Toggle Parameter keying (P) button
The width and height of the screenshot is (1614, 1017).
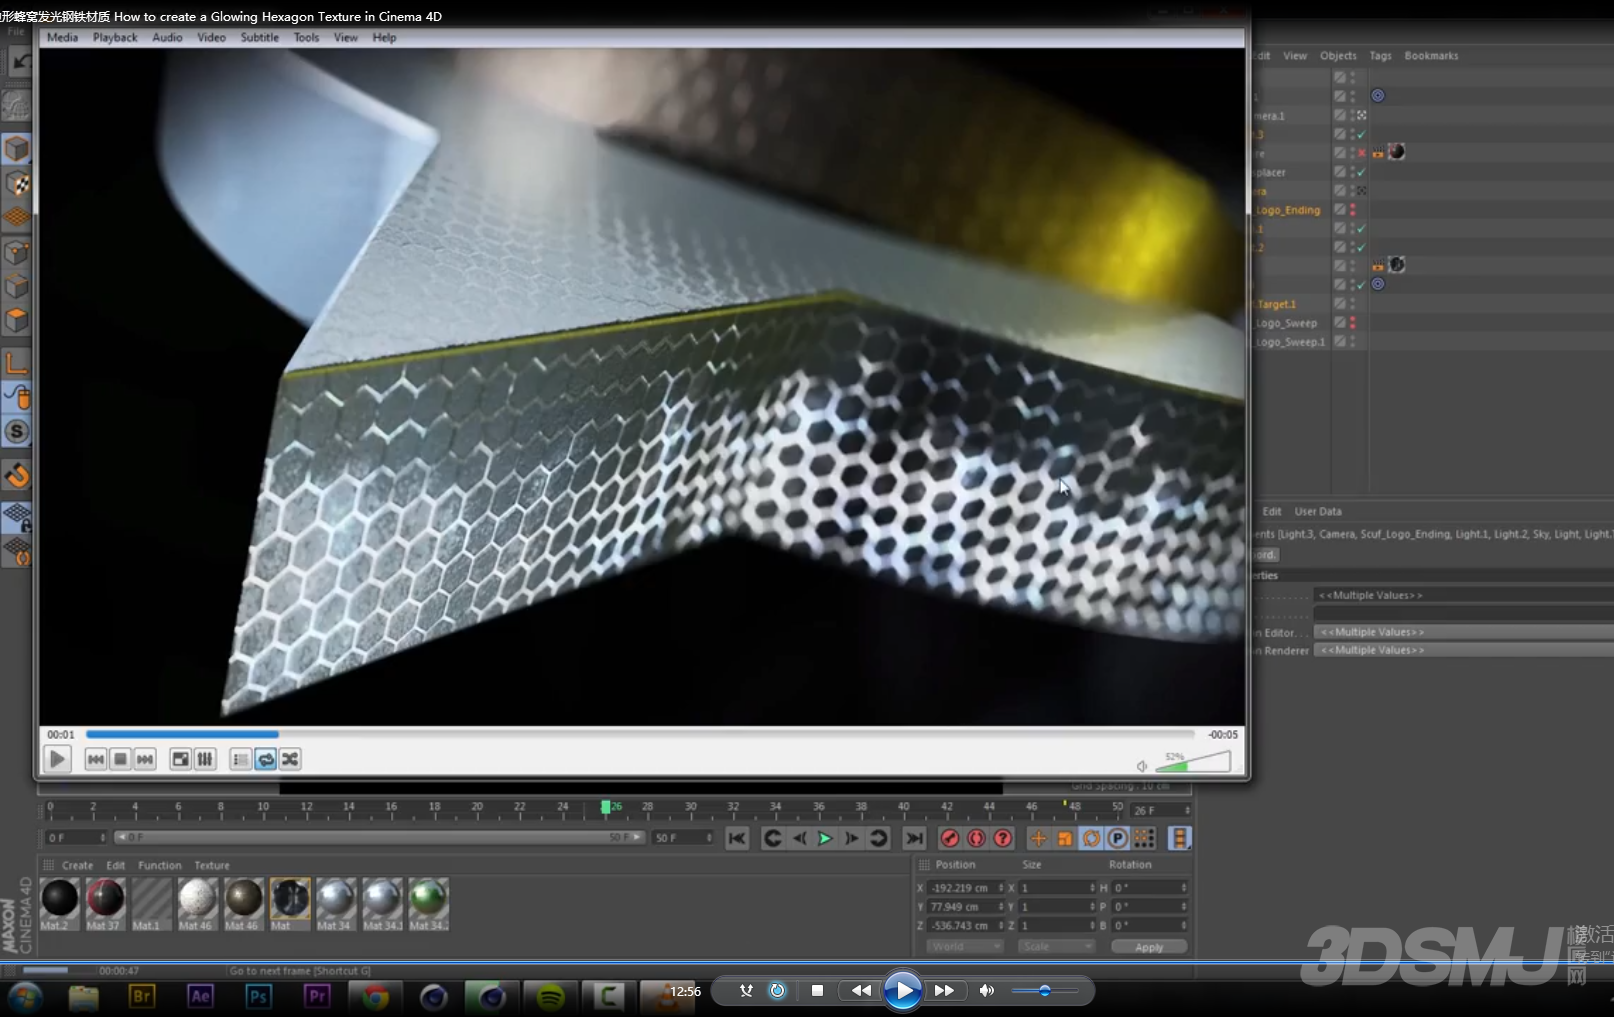tap(1118, 838)
